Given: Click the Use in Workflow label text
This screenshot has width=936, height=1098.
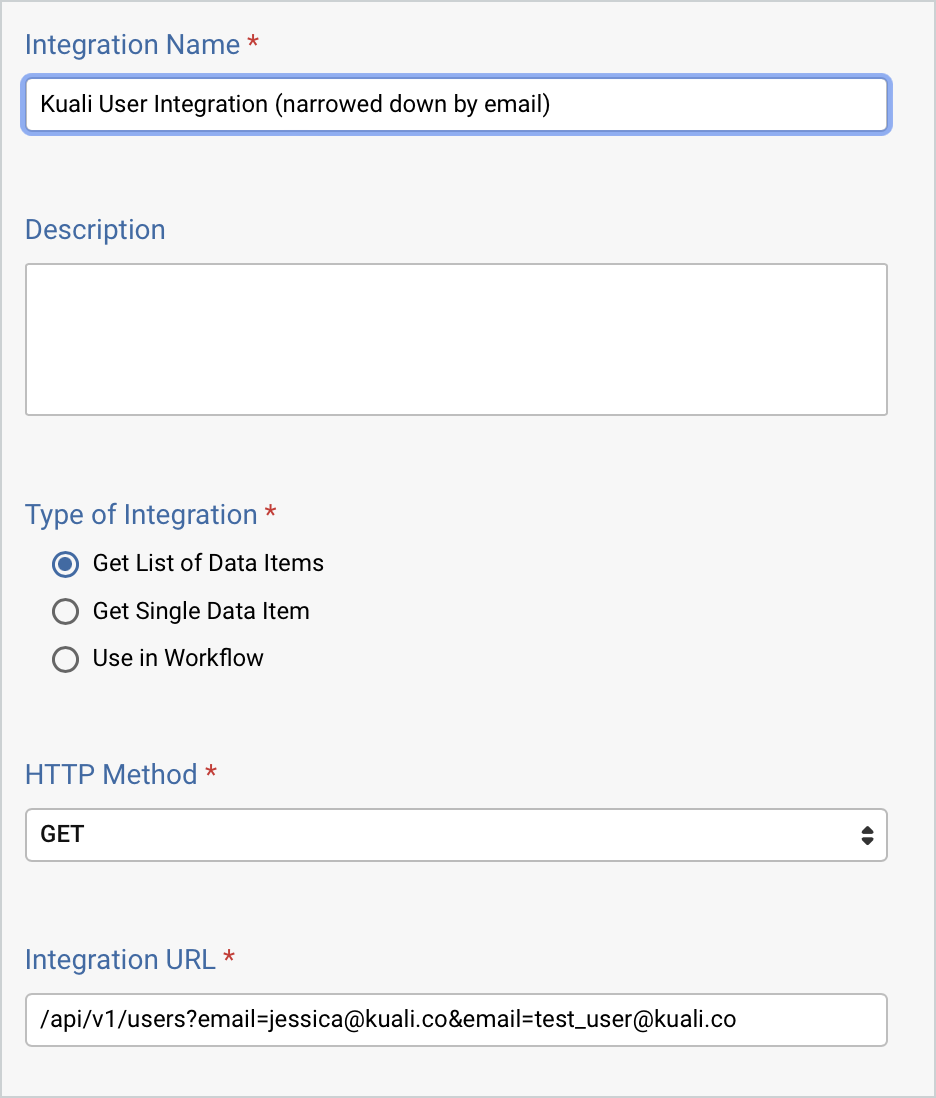Looking at the screenshot, I should click(x=178, y=659).
